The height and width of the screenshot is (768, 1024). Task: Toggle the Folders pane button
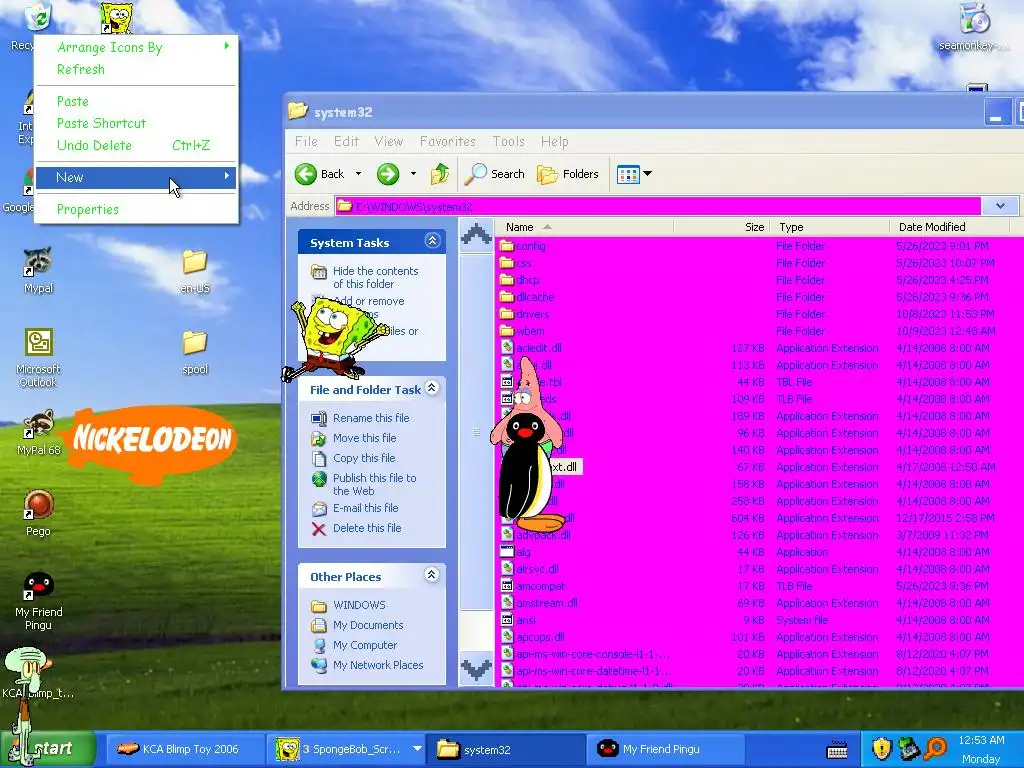click(x=568, y=174)
